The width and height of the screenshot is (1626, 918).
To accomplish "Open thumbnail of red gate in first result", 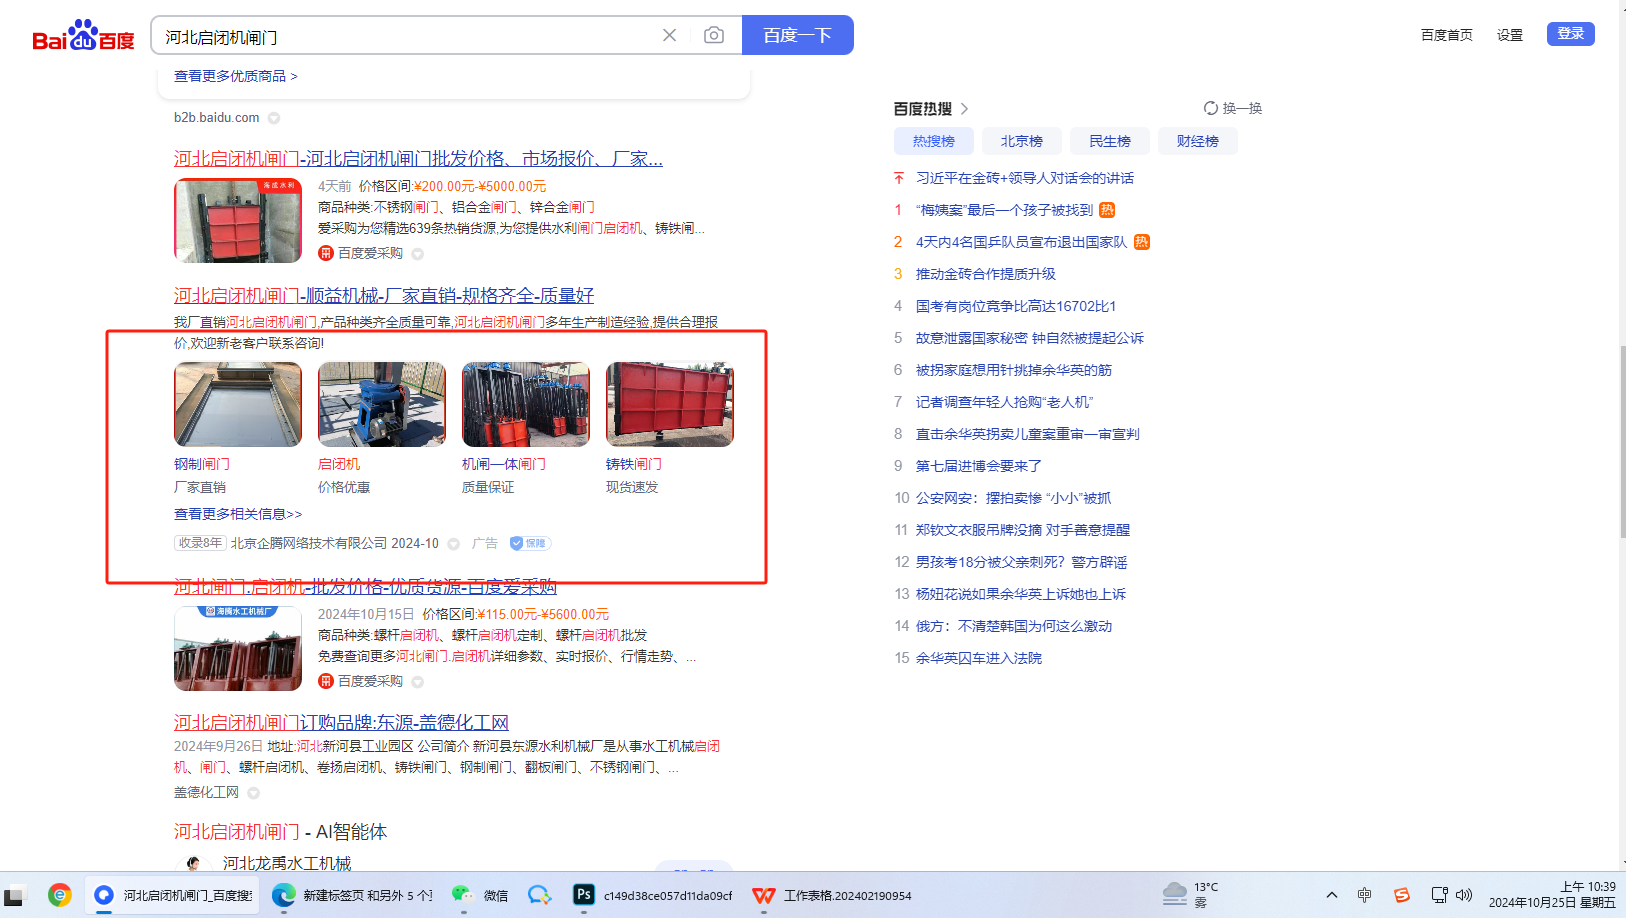I will (x=237, y=220).
